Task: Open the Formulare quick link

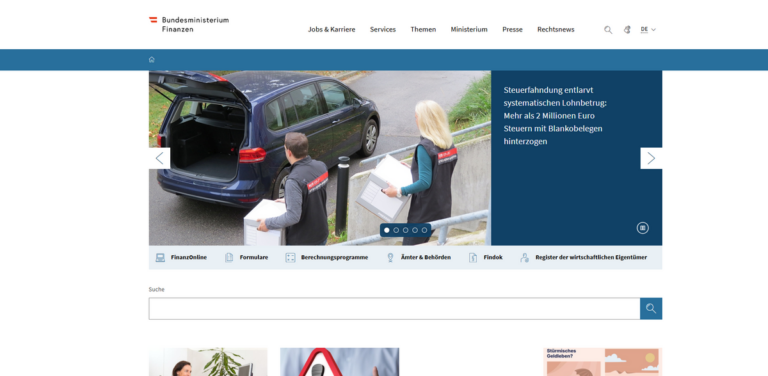Action: tap(254, 258)
